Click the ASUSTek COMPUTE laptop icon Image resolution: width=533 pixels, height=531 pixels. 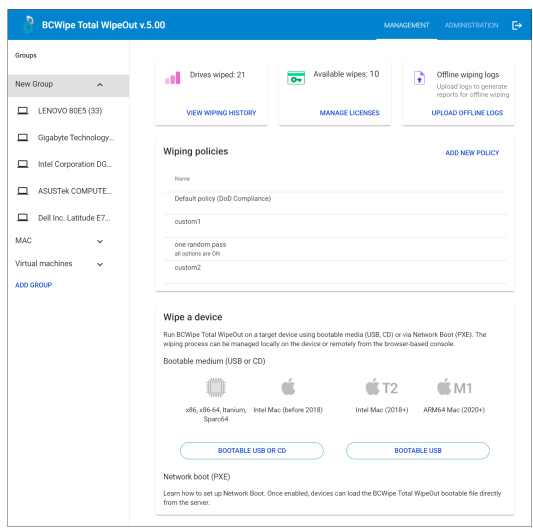pyautogui.click(x=23, y=191)
